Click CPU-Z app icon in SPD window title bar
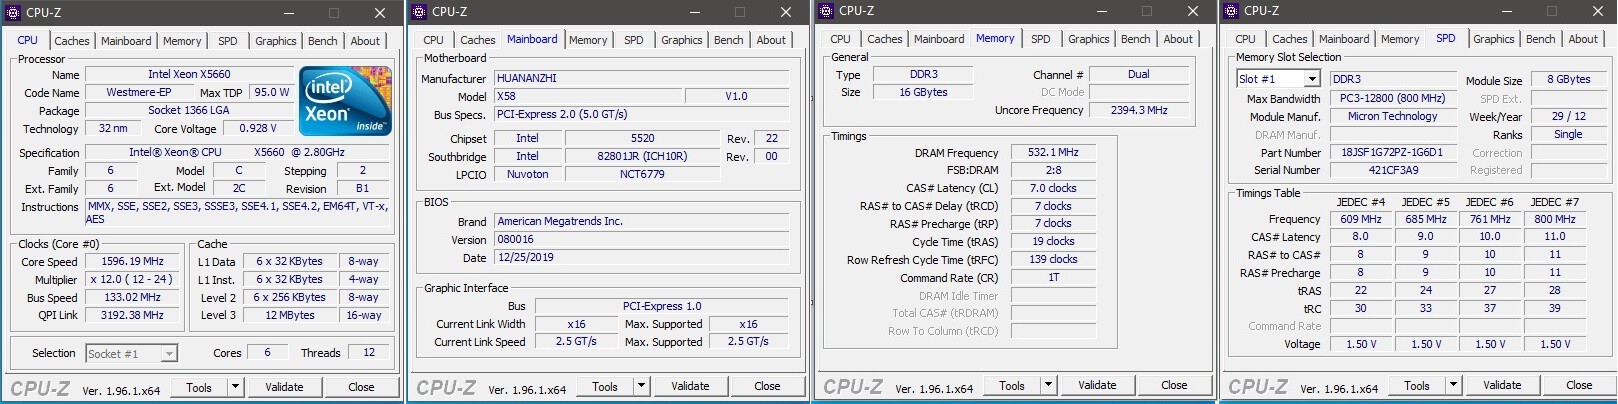 (x=1230, y=11)
